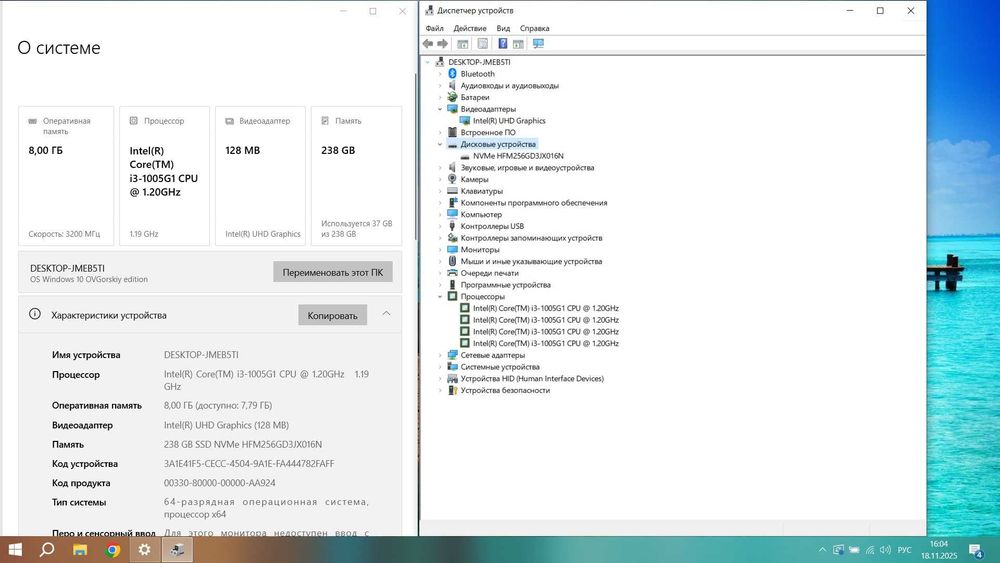Click the icon beside Устройства безопасности
1000x563 pixels.
tap(452, 390)
